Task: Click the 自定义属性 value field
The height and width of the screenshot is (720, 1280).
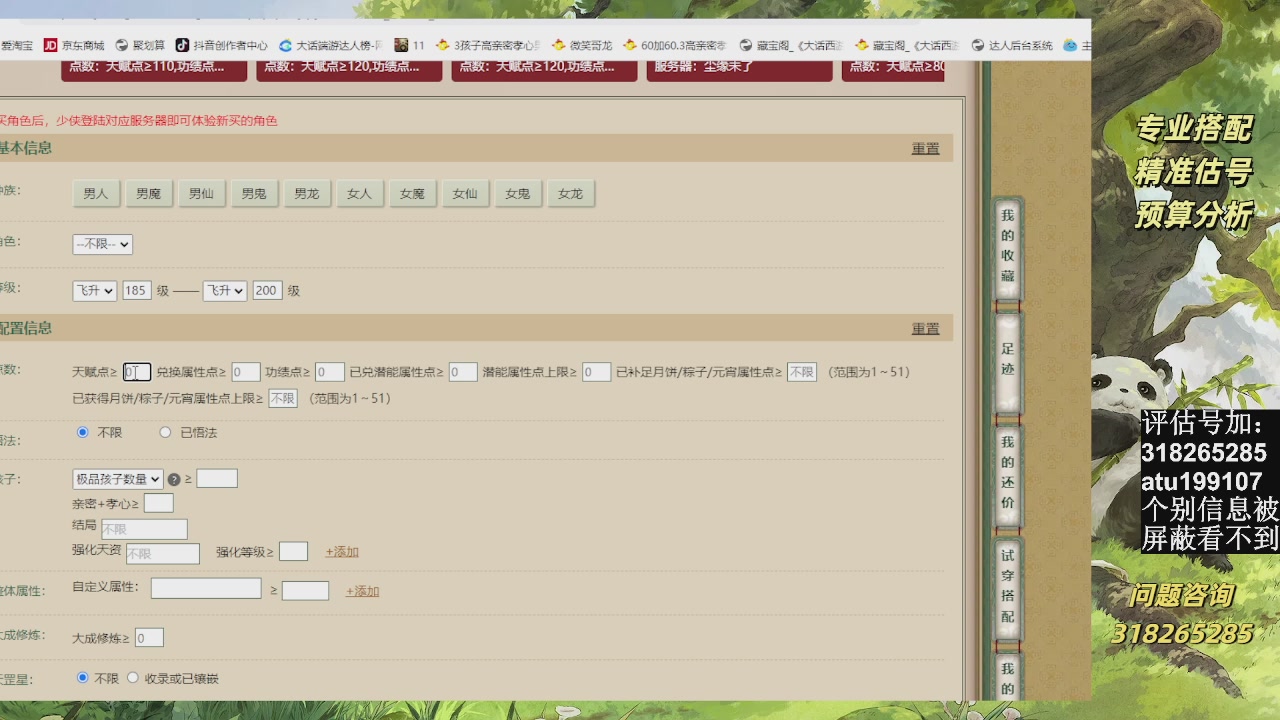Action: point(306,591)
